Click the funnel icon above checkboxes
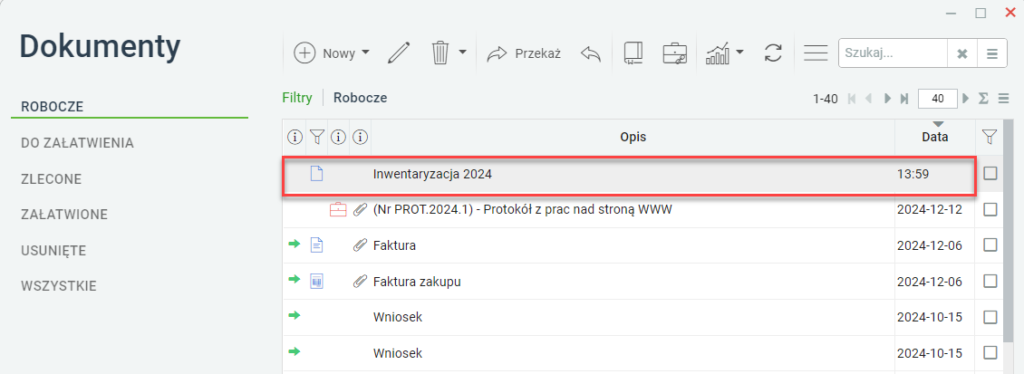This screenshot has height=374, width=1024. coord(990,137)
